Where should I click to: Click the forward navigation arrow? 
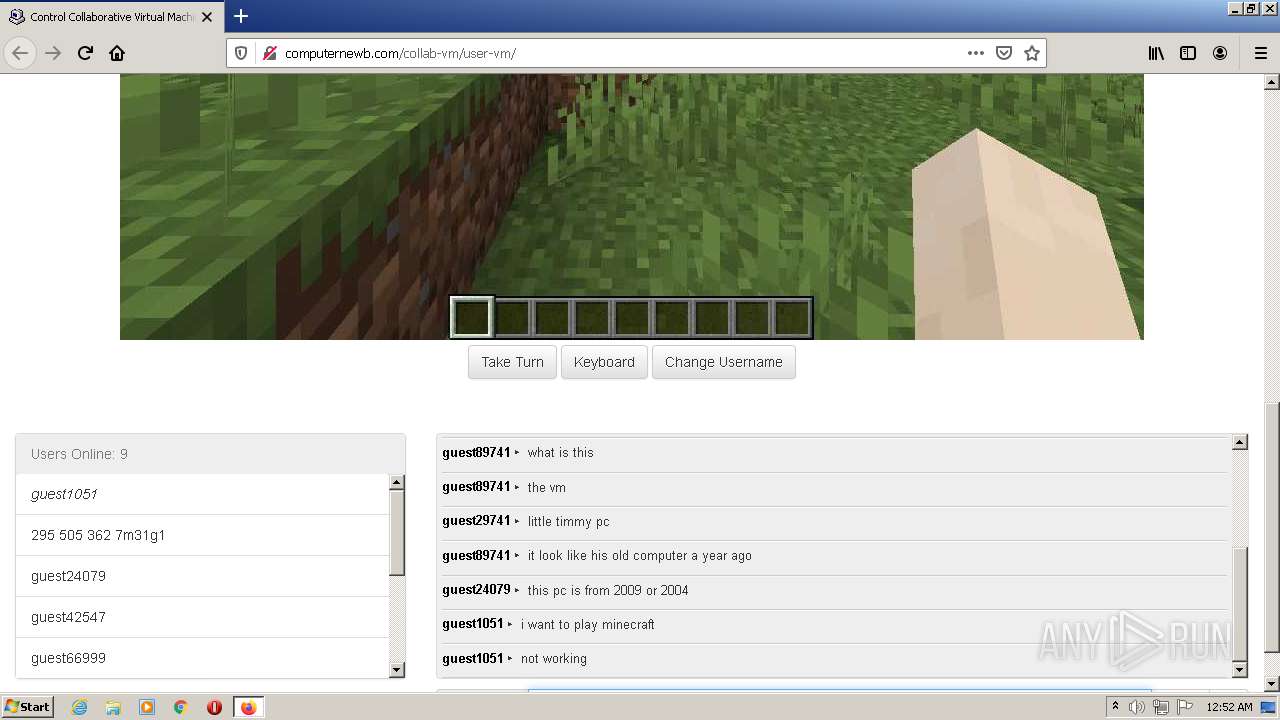click(x=53, y=53)
